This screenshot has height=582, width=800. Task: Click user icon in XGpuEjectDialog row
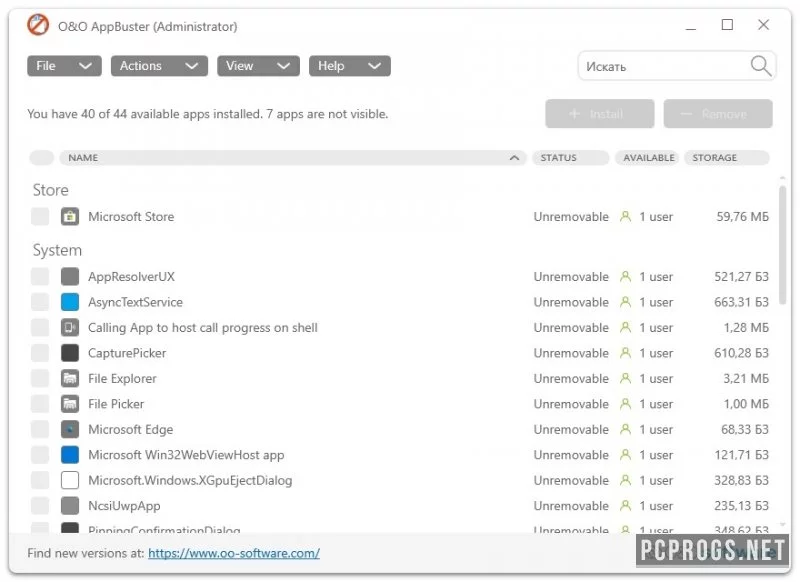(625, 480)
